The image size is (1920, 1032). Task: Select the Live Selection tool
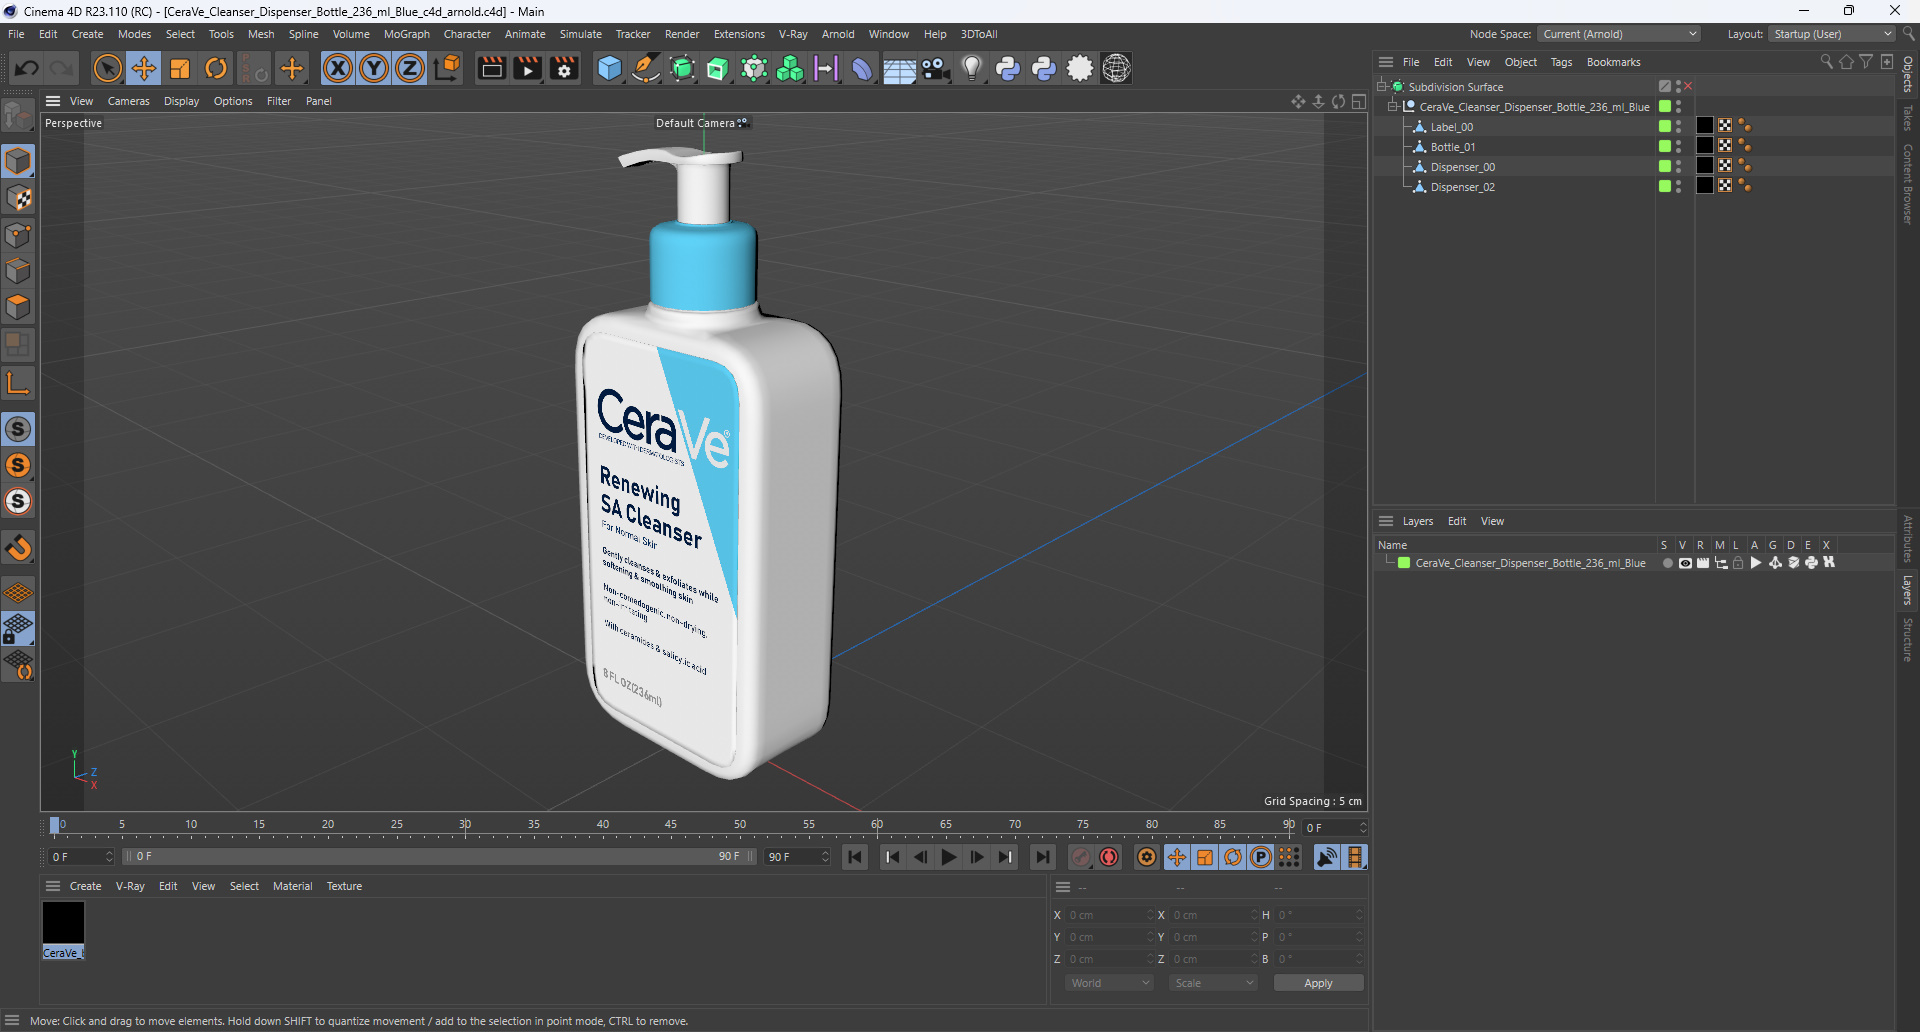107,68
